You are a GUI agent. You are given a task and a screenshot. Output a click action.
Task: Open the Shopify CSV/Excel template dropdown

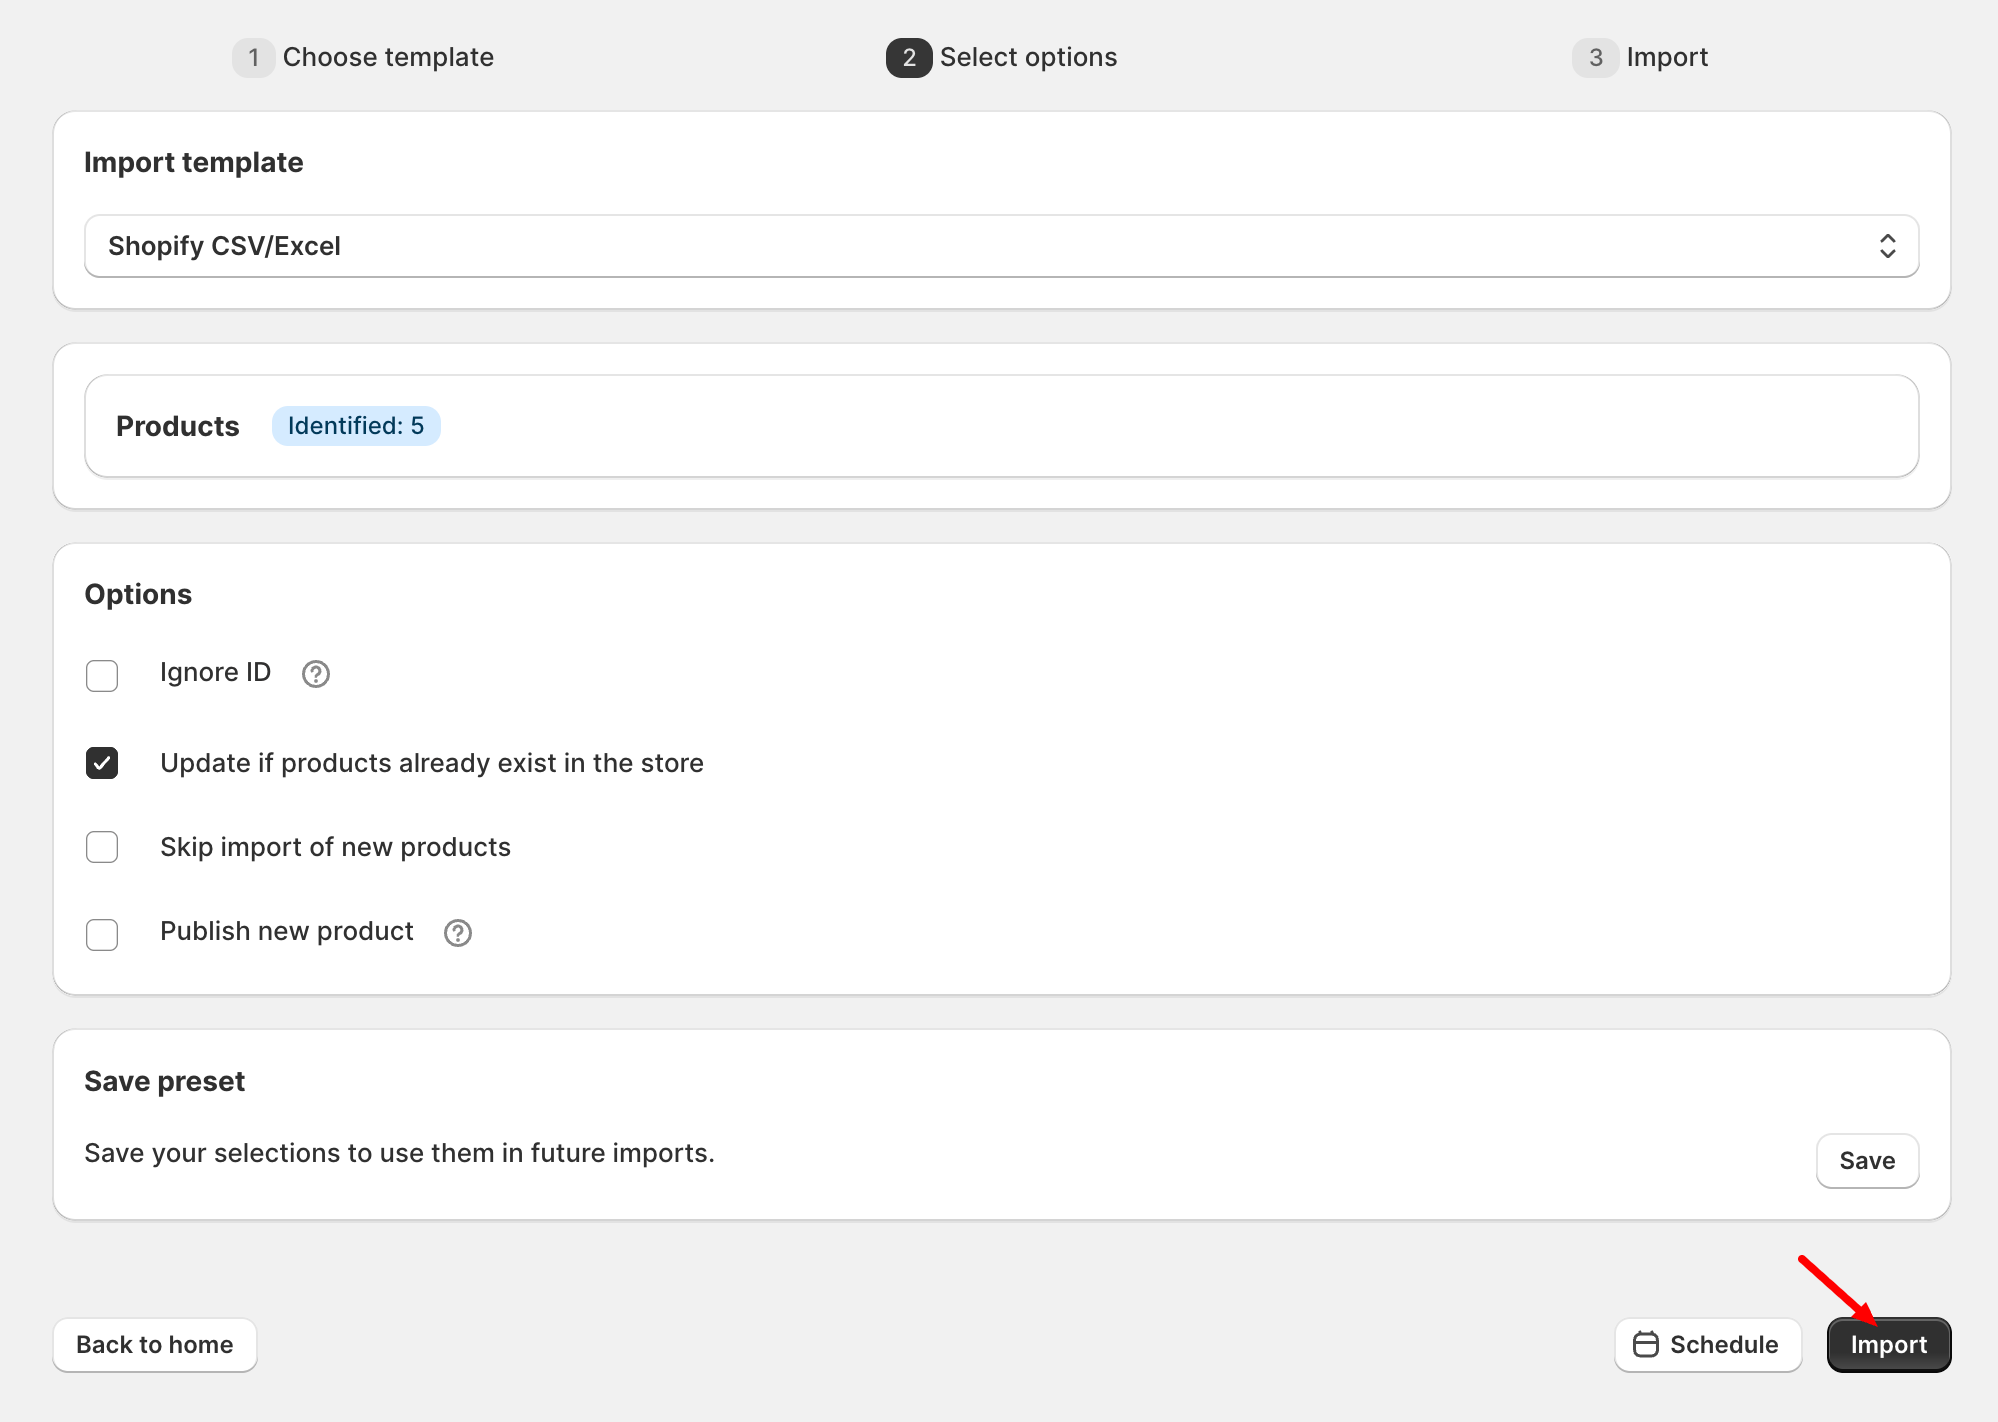pos(1002,246)
